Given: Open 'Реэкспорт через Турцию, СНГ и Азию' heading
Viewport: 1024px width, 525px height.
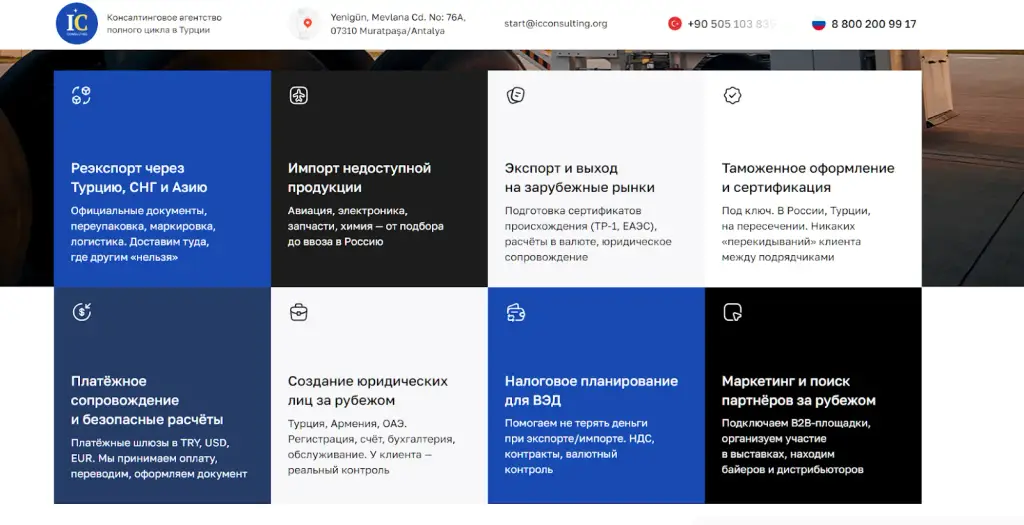Looking at the screenshot, I should click(x=139, y=178).
